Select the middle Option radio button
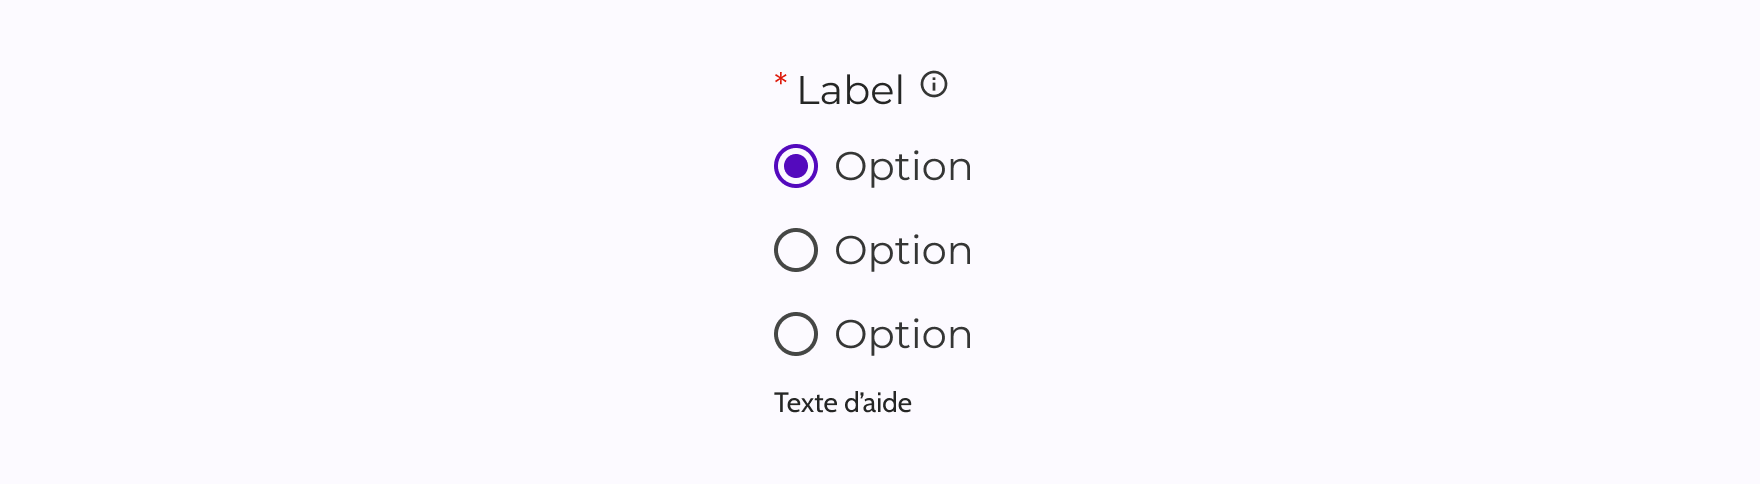 pyautogui.click(x=796, y=250)
